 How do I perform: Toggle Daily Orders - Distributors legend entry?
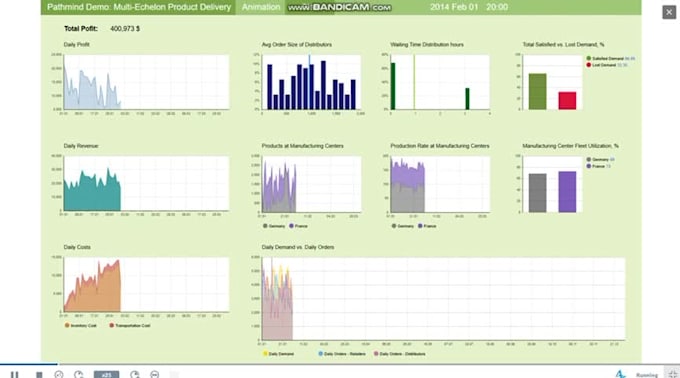point(399,354)
